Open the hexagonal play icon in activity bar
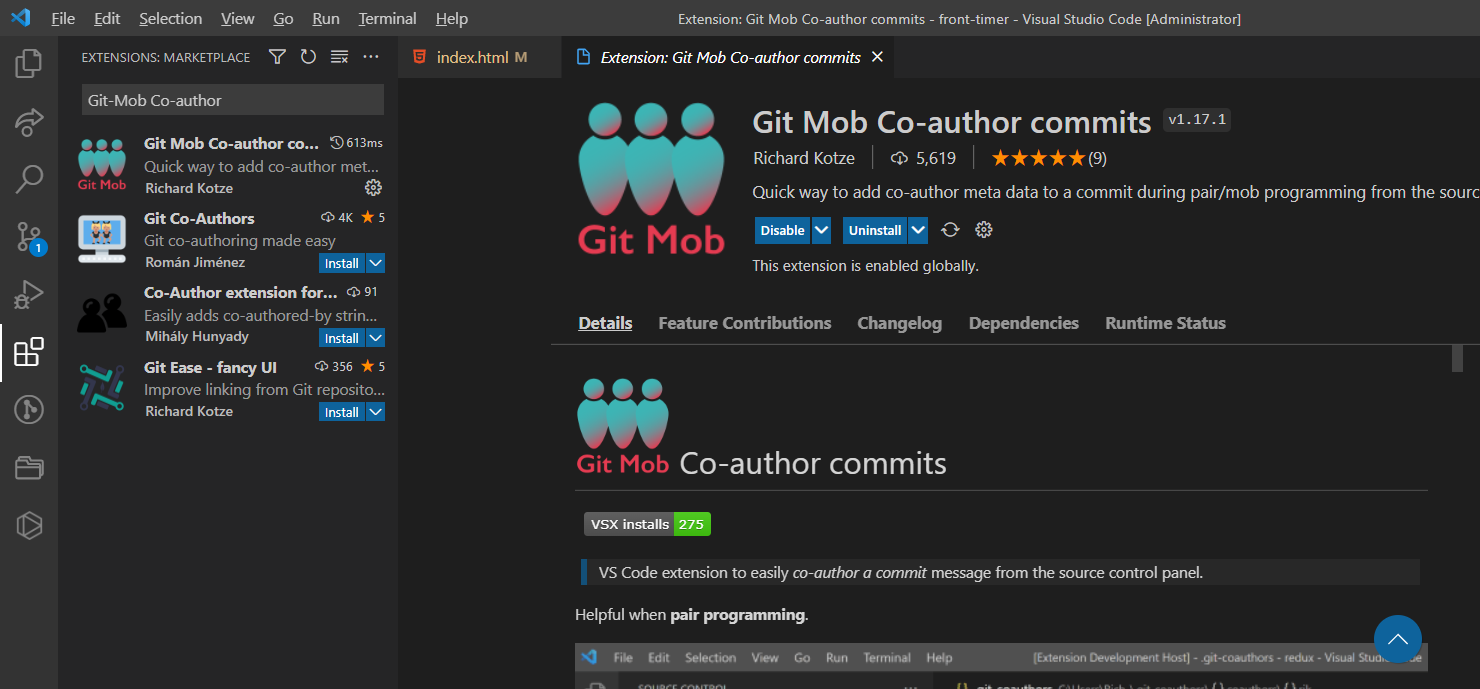 pos(29,525)
